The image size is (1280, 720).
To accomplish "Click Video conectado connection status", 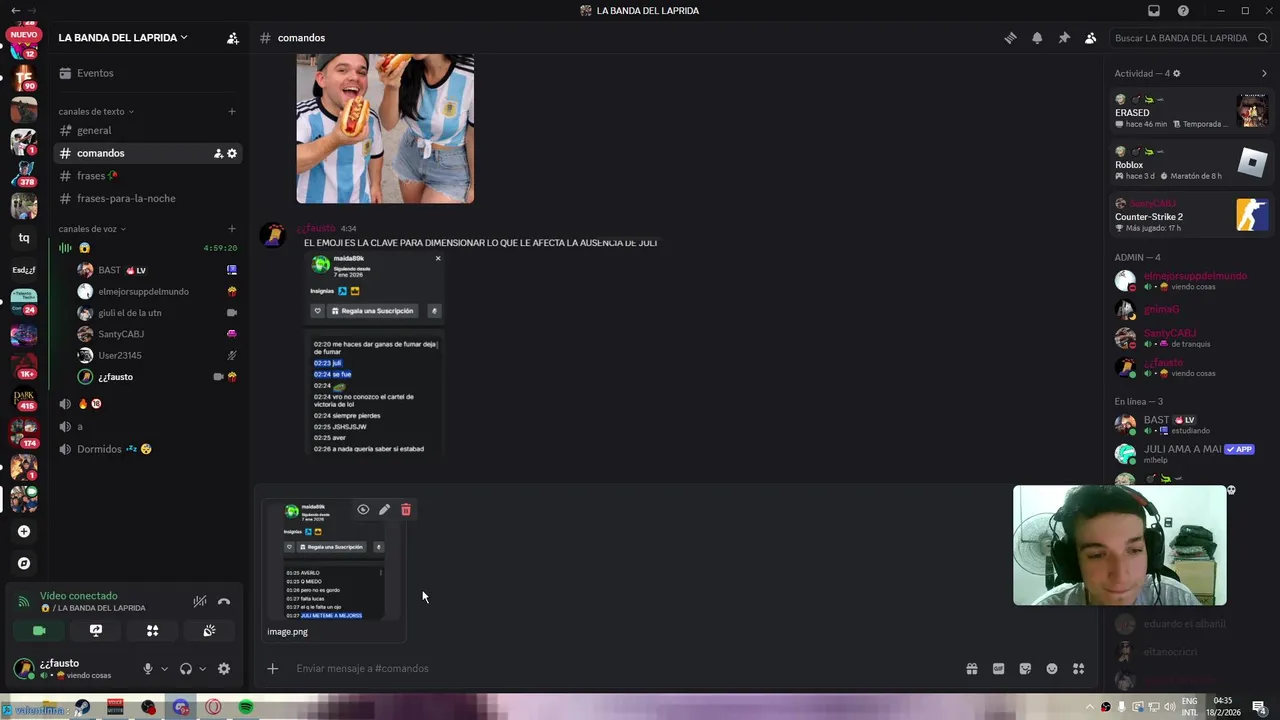I will pyautogui.click(x=79, y=596).
